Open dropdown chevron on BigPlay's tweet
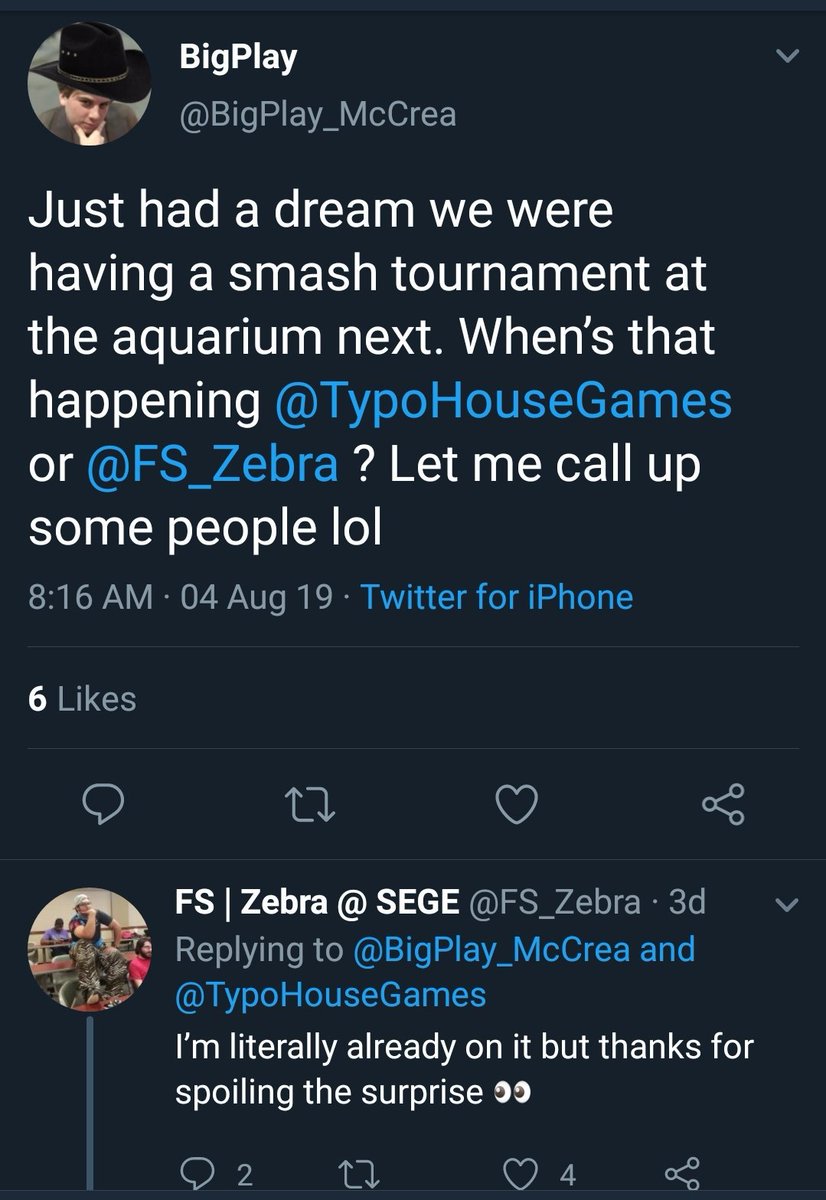This screenshot has height=1200, width=826. click(x=789, y=57)
